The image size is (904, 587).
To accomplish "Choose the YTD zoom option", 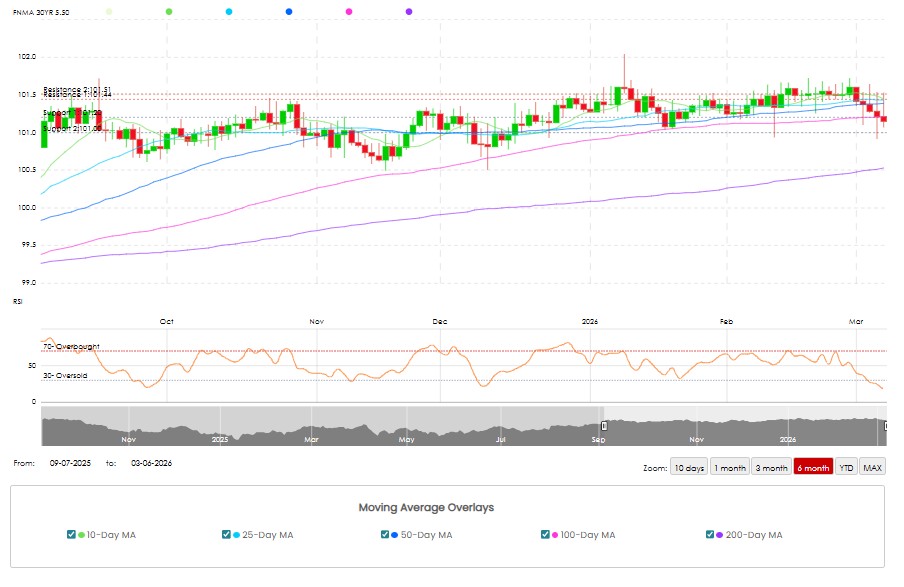I will tap(846, 468).
